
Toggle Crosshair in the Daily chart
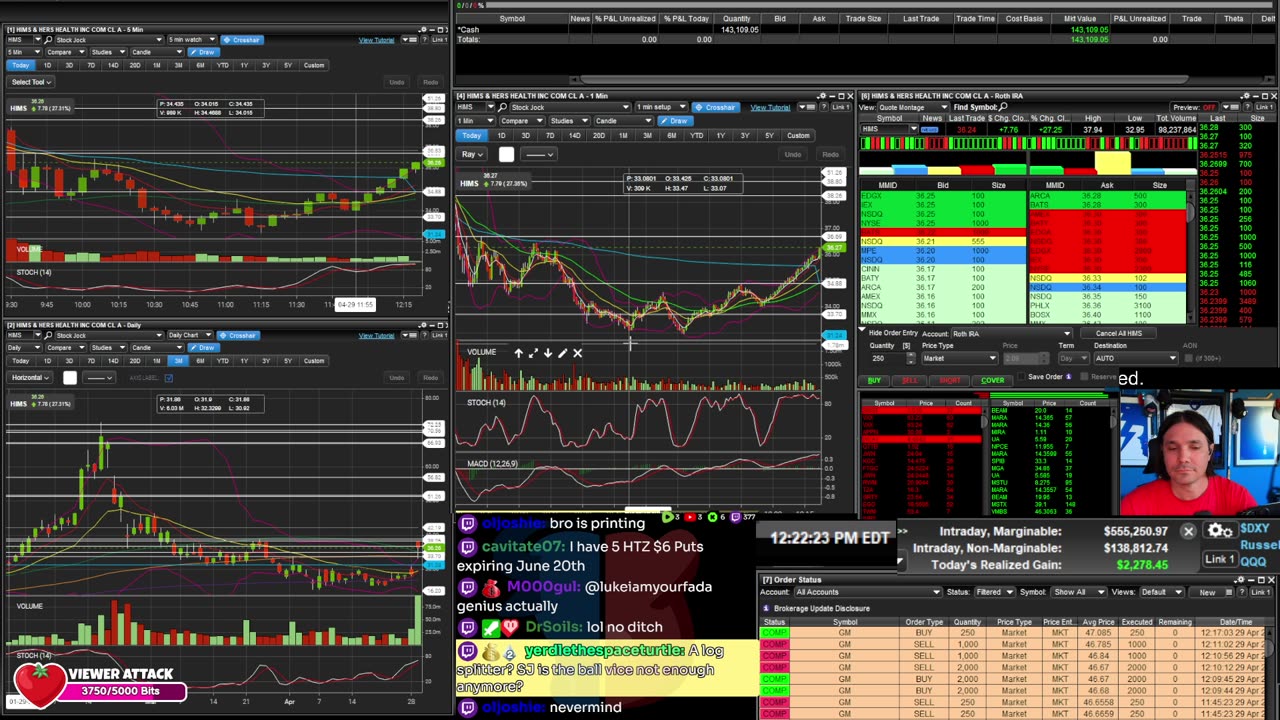tap(238, 335)
